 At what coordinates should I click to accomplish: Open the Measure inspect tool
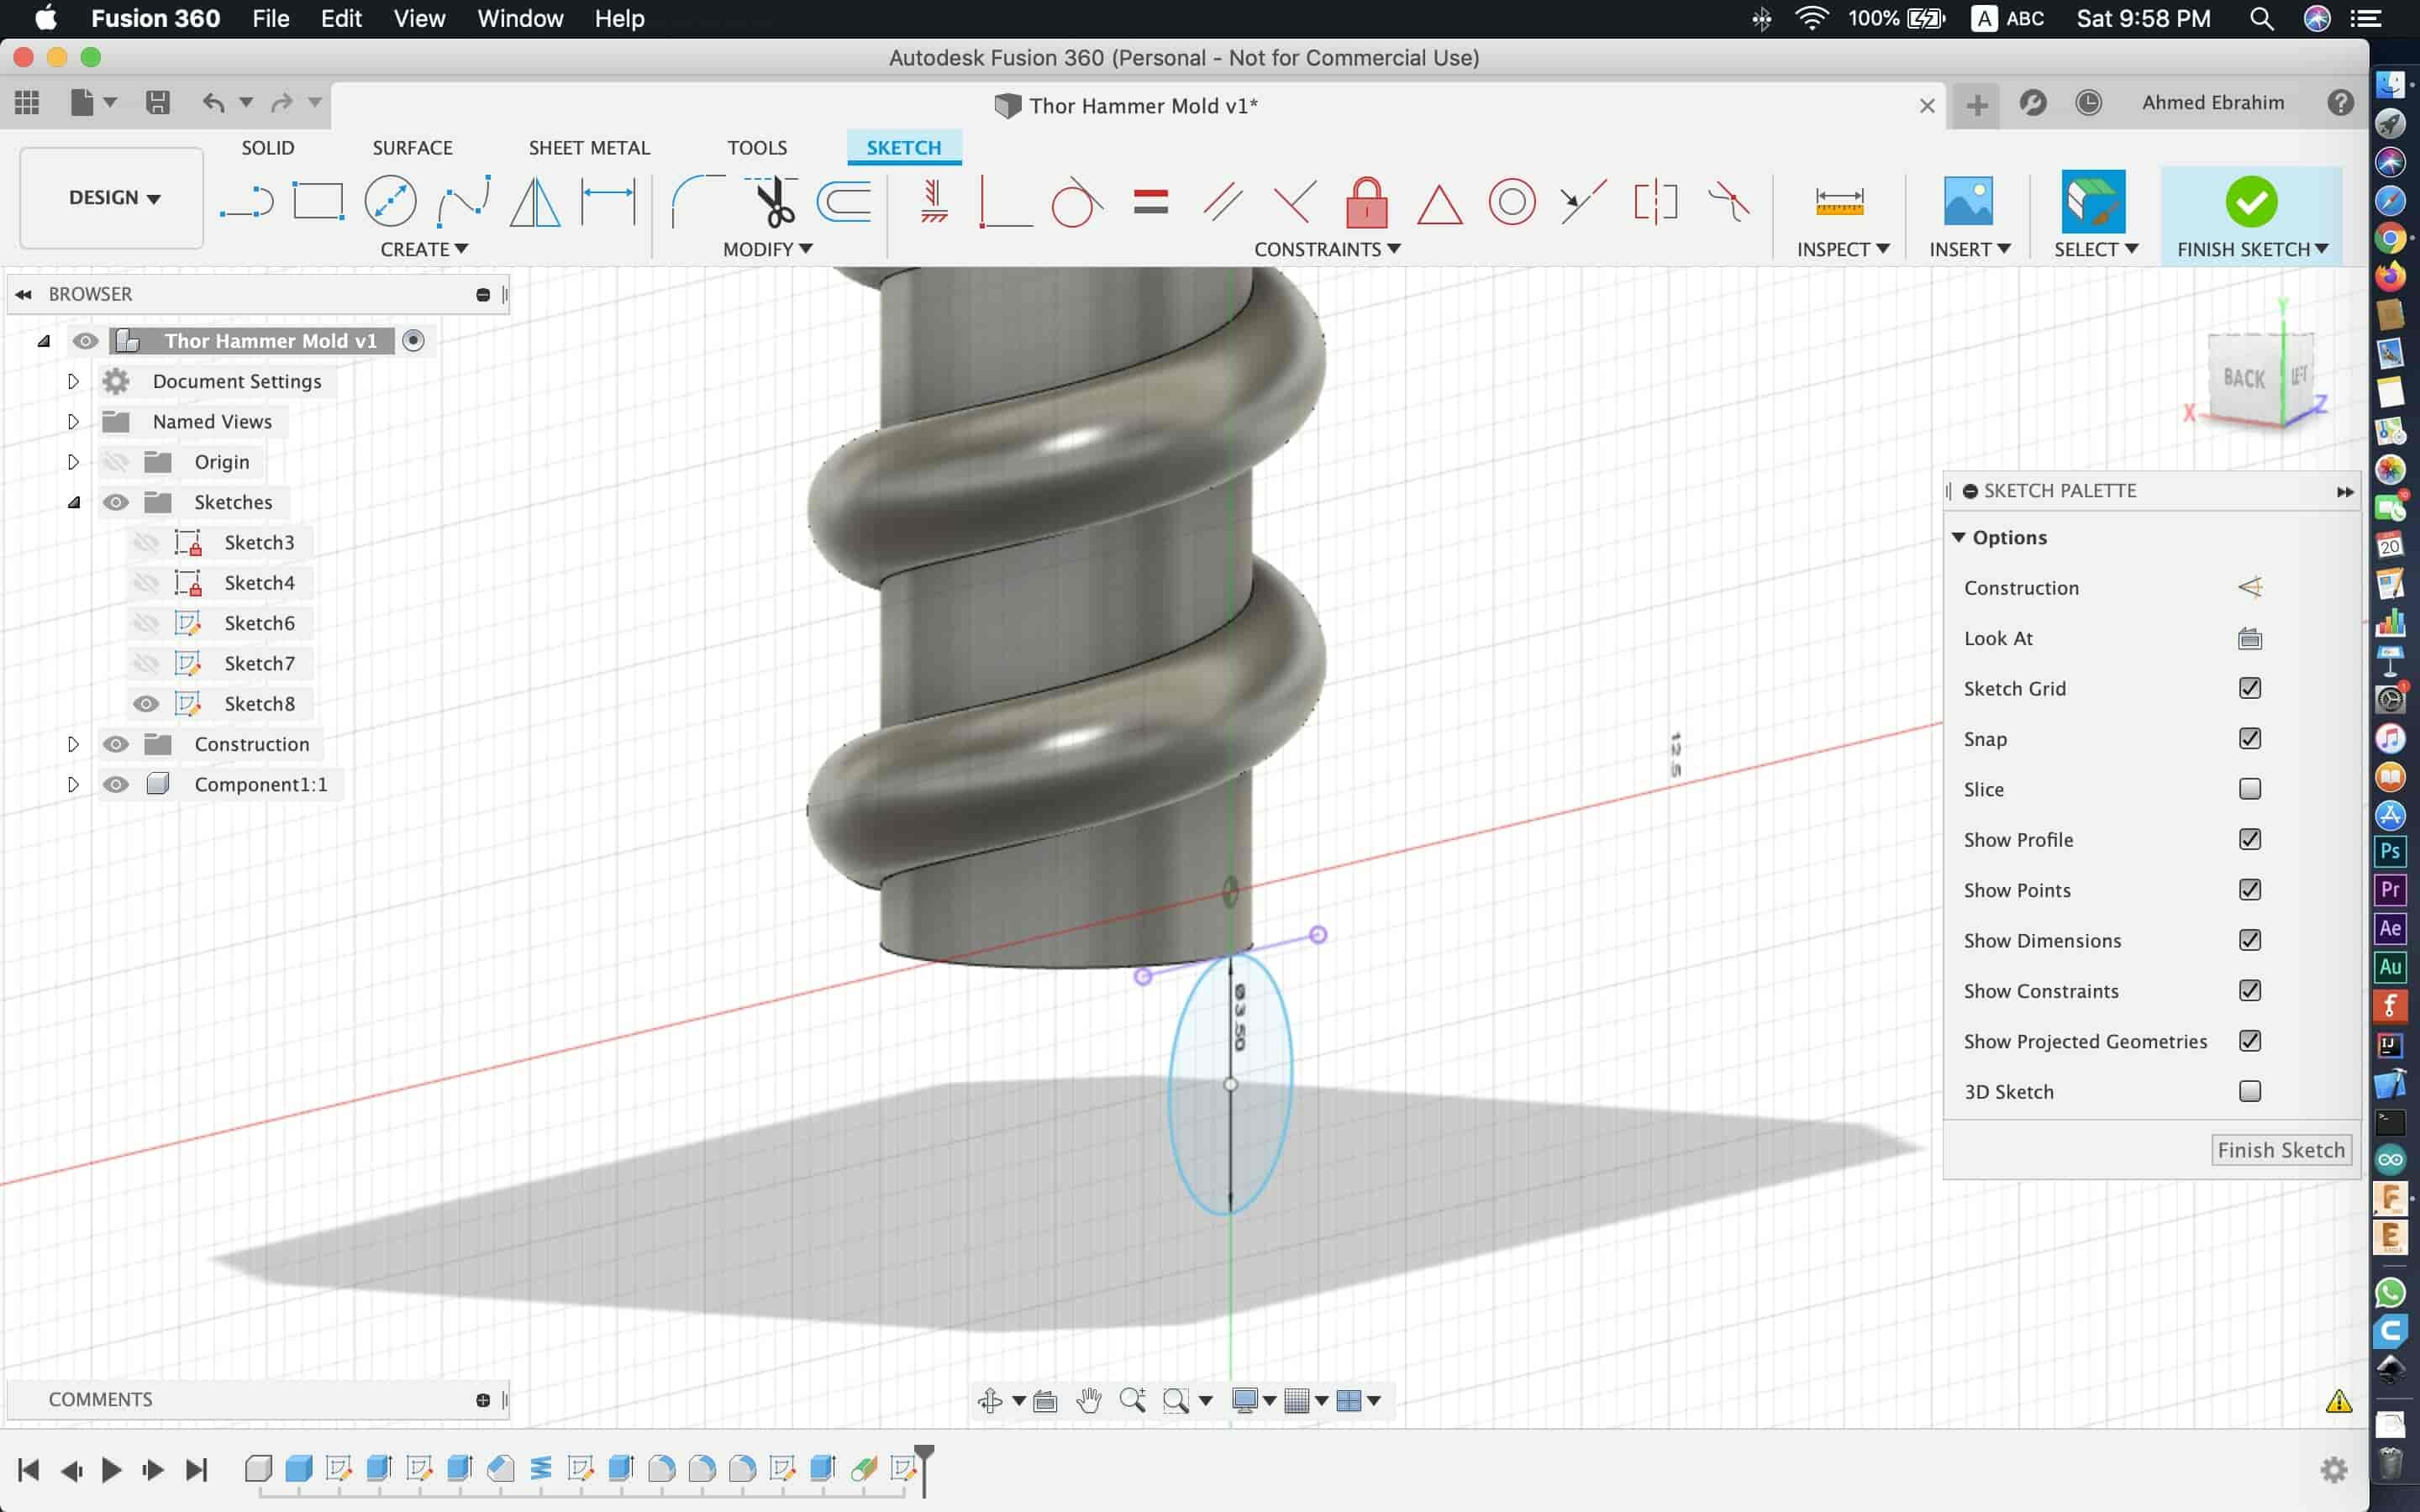click(1839, 201)
